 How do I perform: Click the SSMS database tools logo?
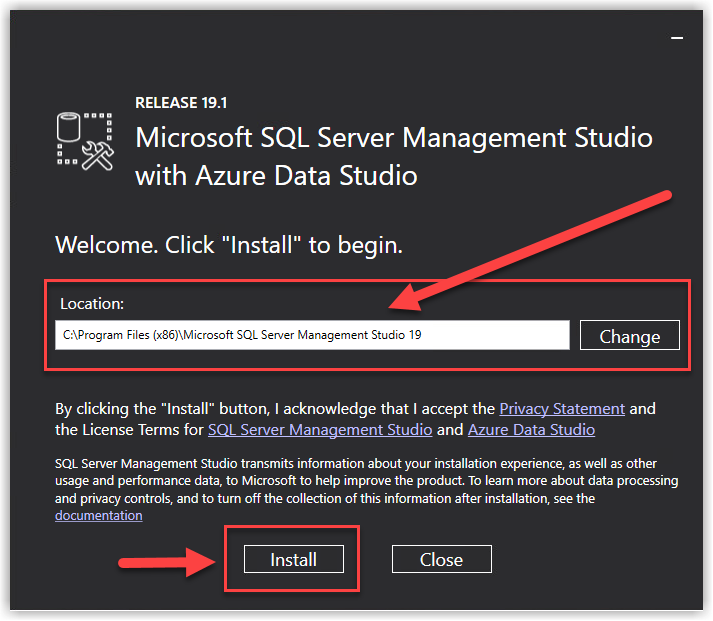pyautogui.click(x=85, y=141)
